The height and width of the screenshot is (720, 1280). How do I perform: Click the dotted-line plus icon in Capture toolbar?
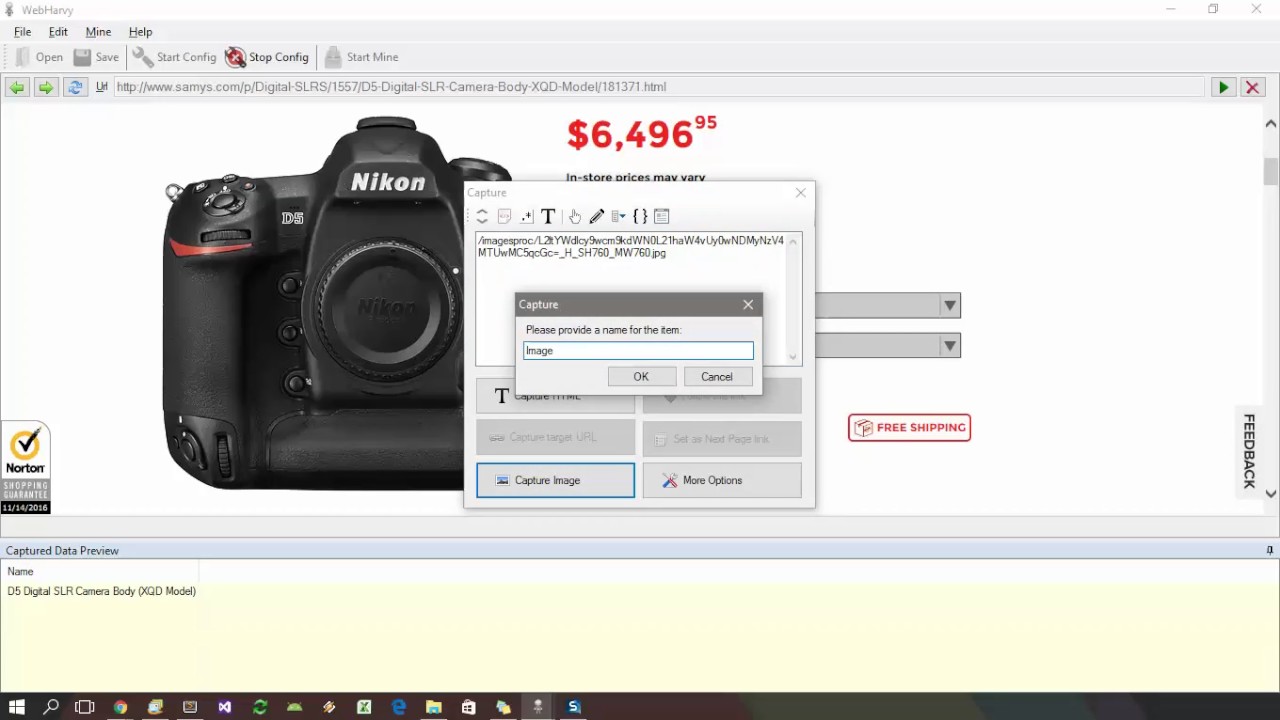point(526,216)
